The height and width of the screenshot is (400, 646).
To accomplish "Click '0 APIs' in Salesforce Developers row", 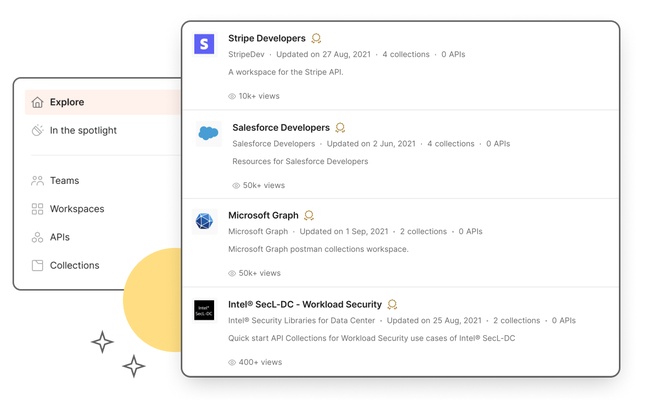I will (498, 144).
